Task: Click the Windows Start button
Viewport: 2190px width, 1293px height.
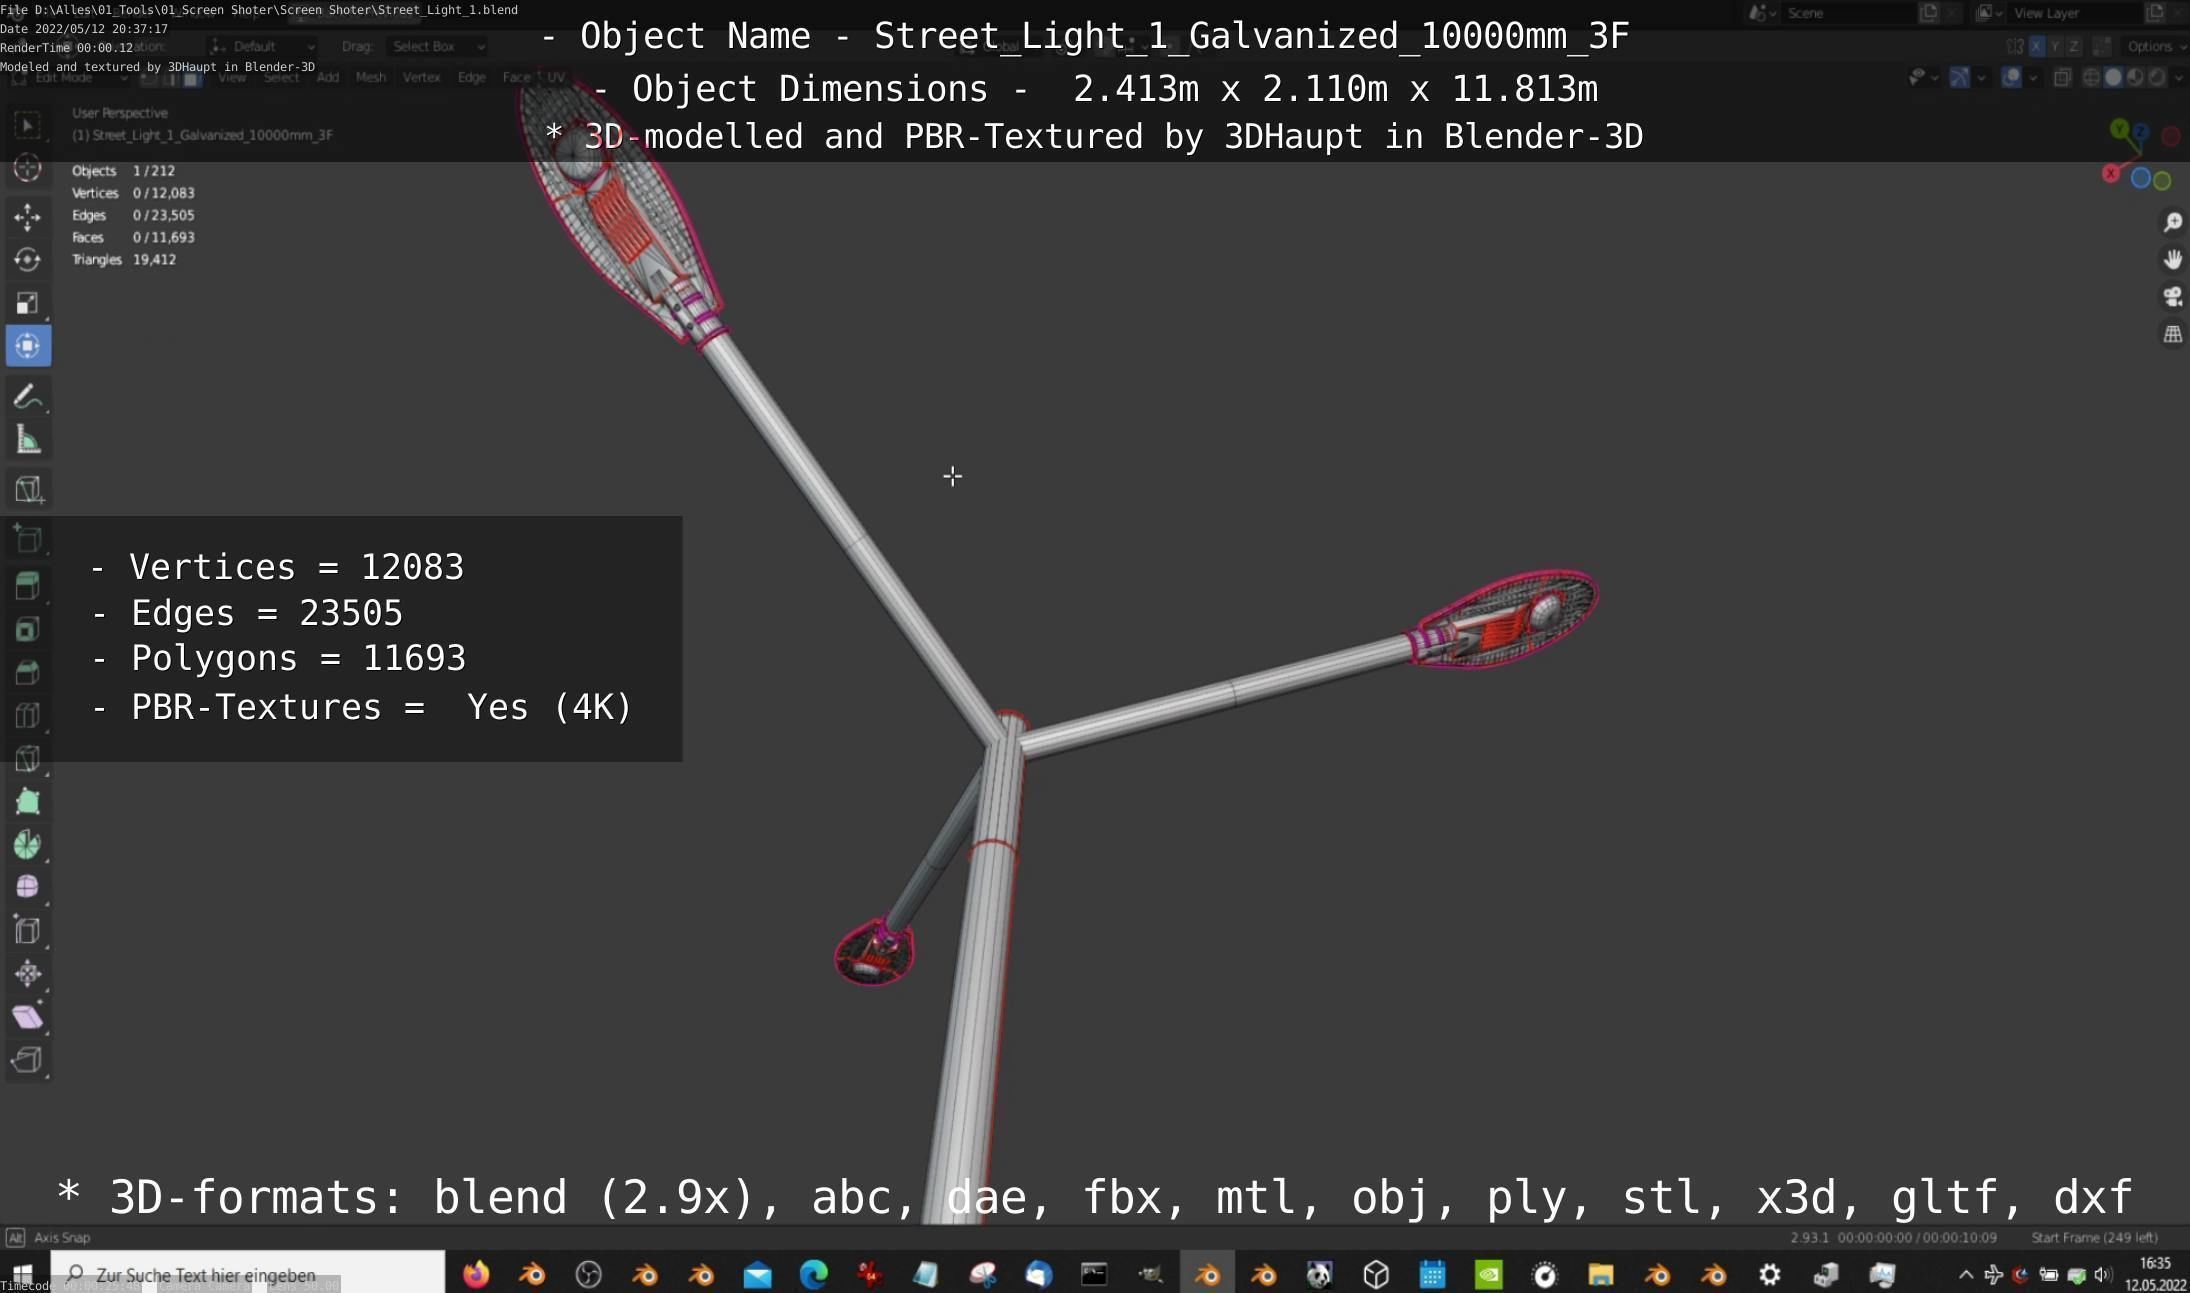Action: point(22,1273)
